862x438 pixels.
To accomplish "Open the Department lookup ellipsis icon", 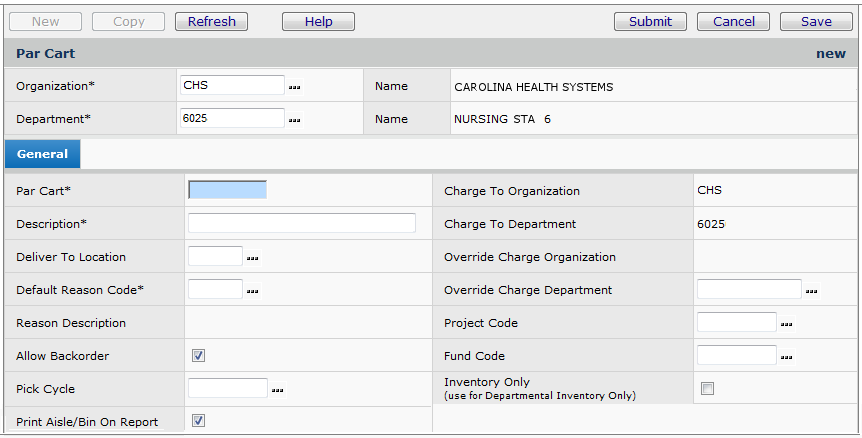I will tap(295, 120).
